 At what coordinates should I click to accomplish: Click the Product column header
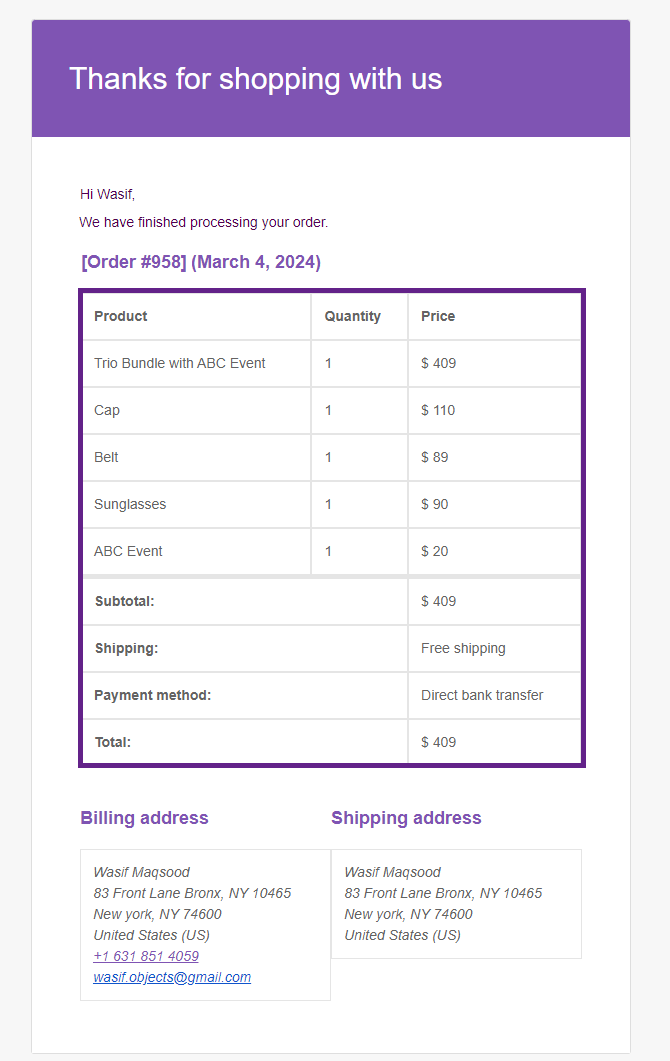[120, 316]
